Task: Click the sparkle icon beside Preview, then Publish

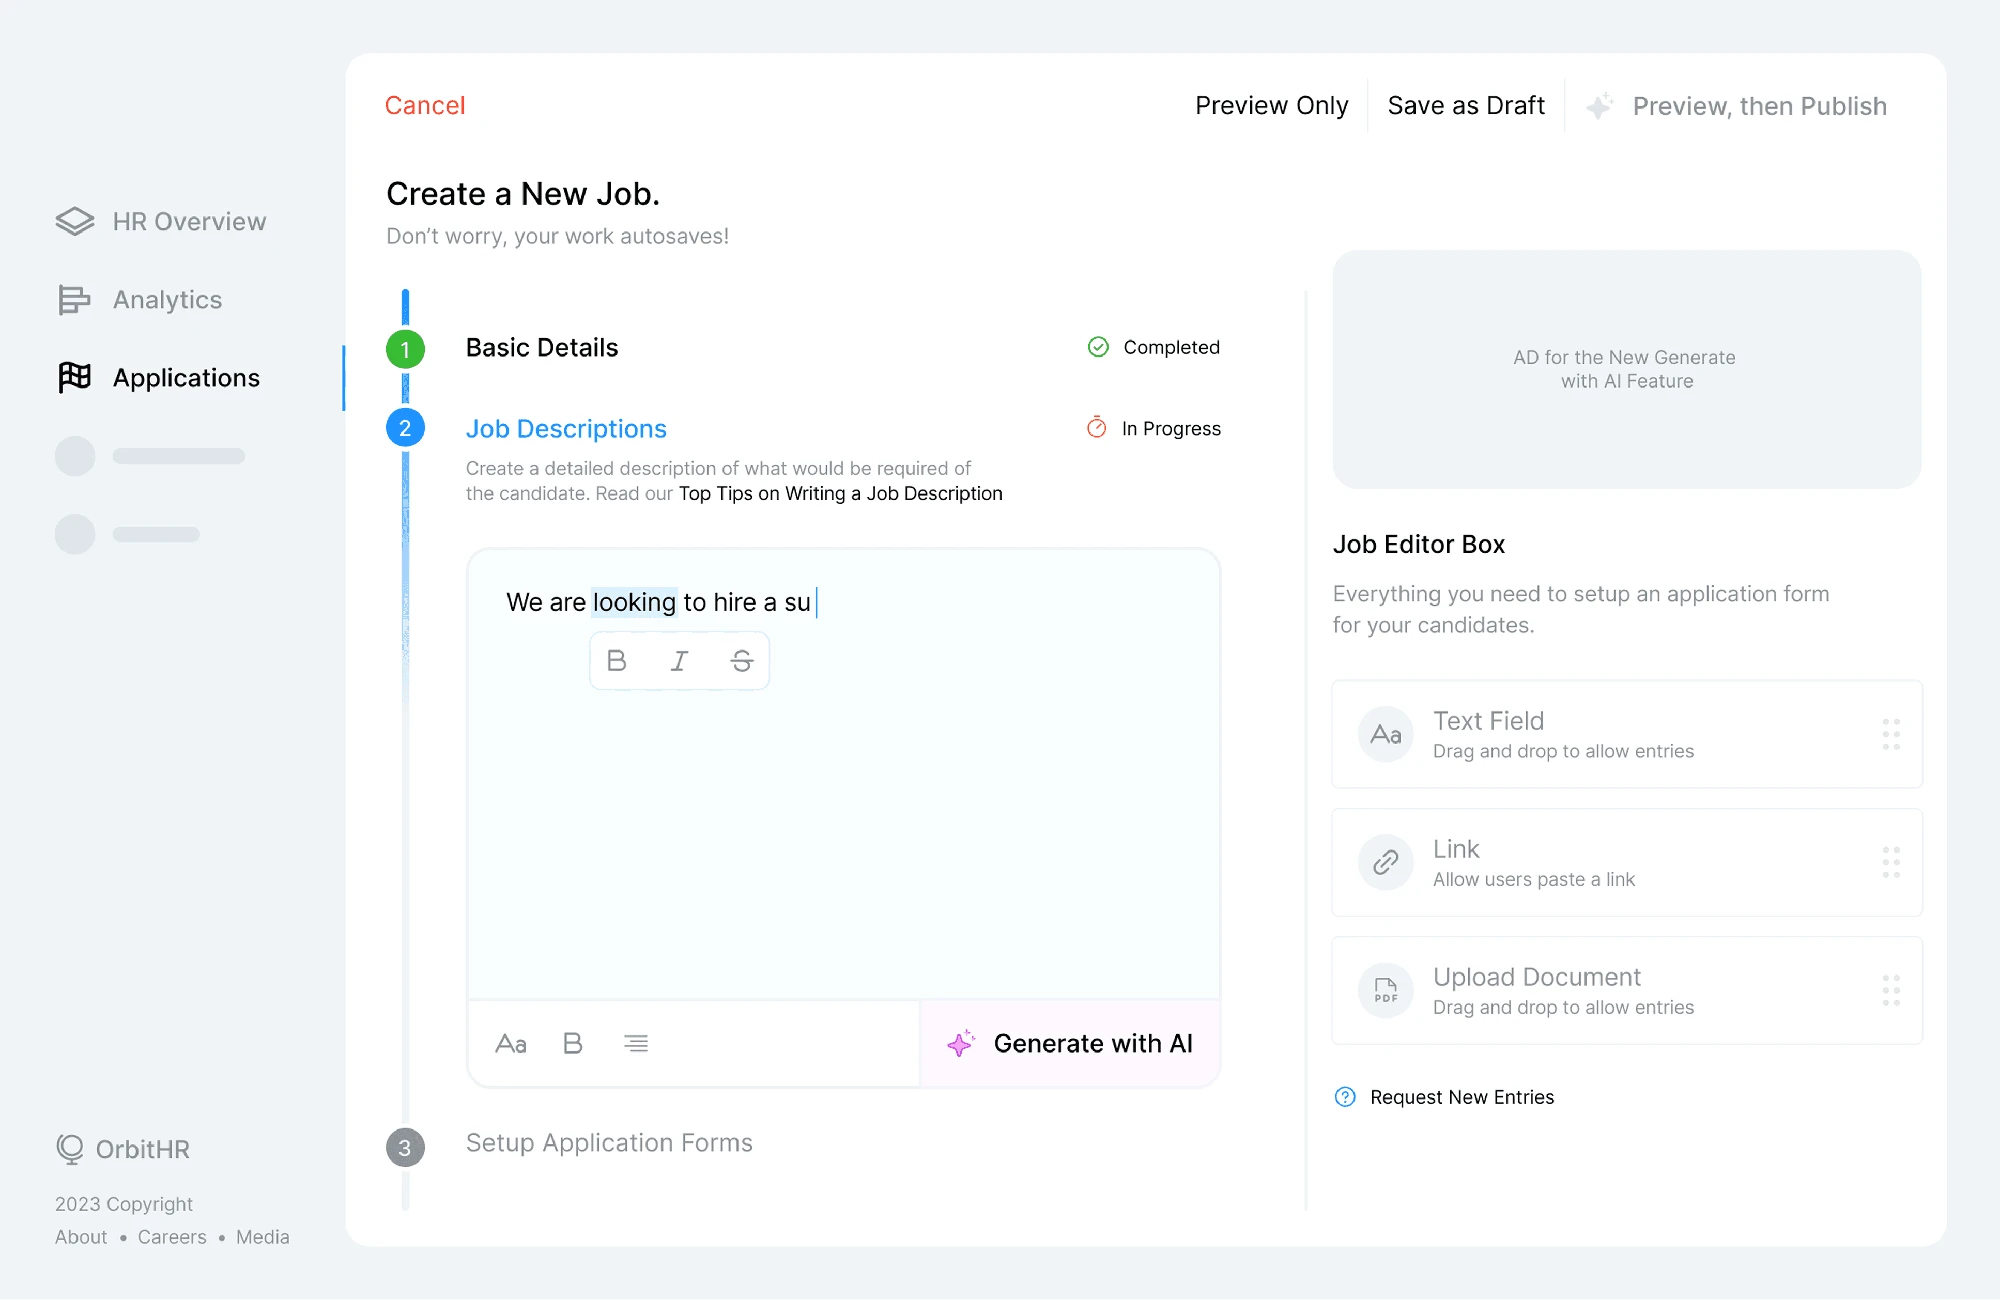Action: (x=1600, y=106)
